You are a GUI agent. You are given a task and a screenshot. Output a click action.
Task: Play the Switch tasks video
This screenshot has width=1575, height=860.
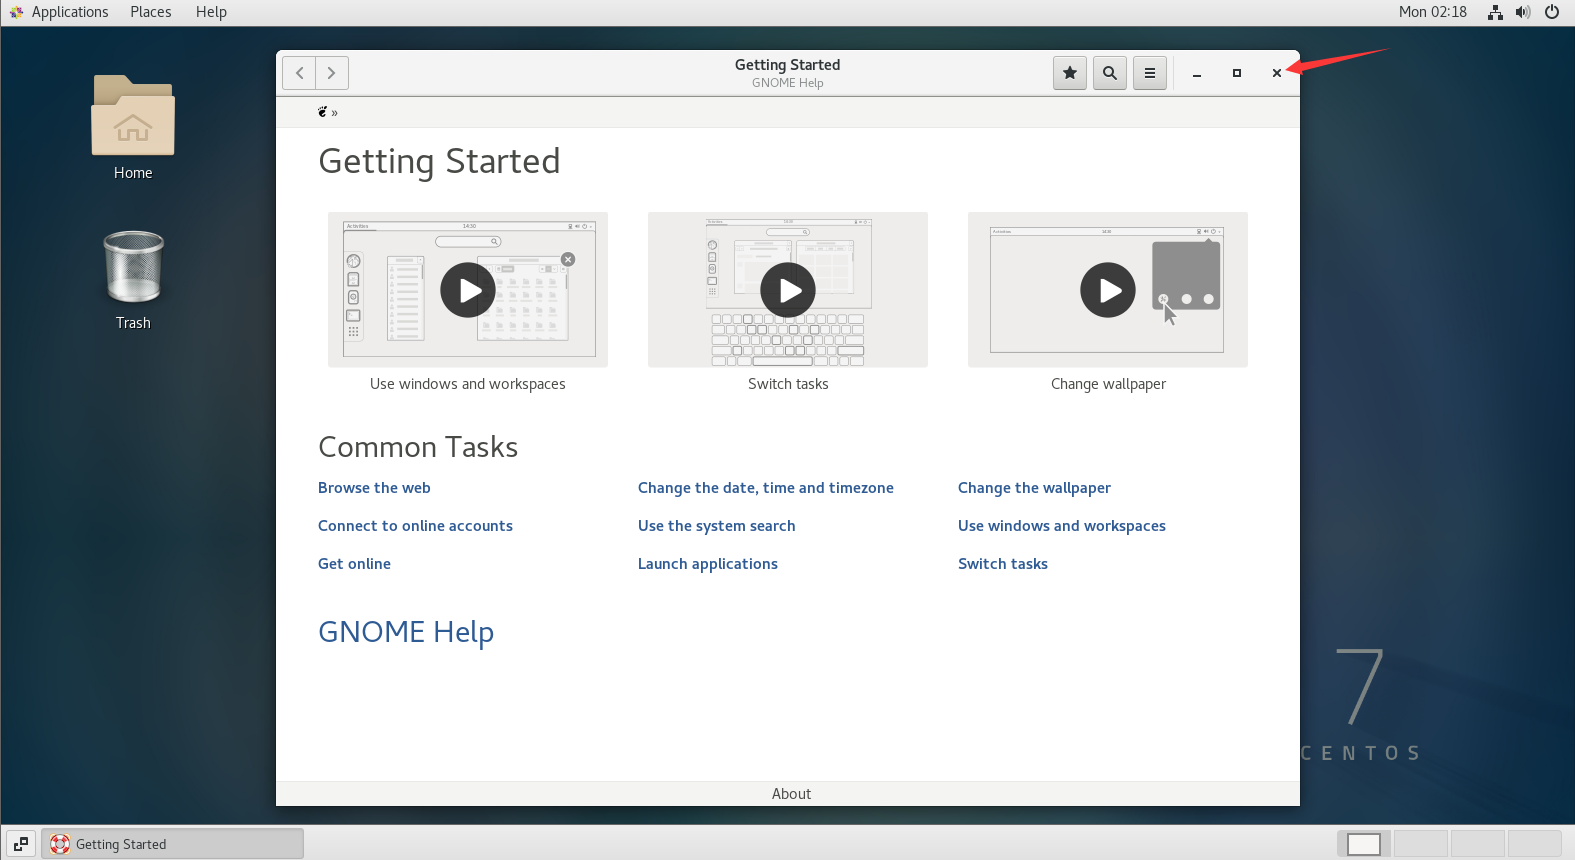tap(788, 290)
